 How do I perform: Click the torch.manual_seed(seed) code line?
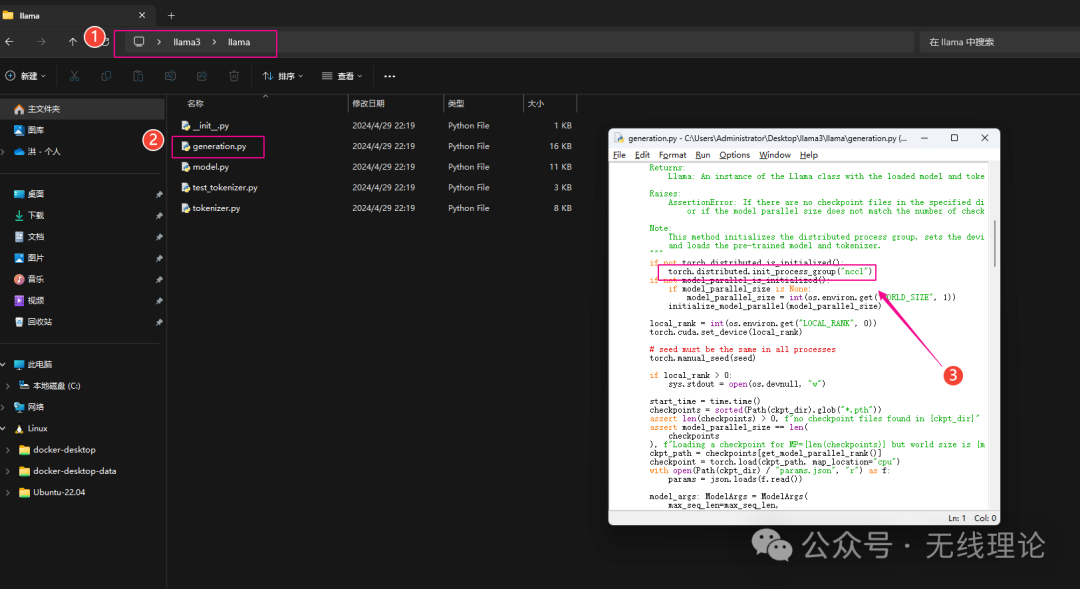point(703,358)
